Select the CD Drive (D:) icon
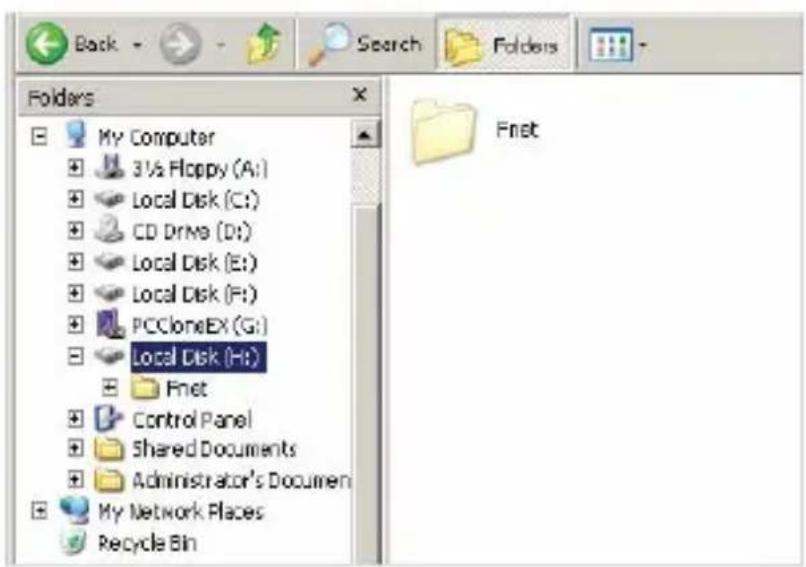Viewport: 806px width, 567px height. point(109,230)
